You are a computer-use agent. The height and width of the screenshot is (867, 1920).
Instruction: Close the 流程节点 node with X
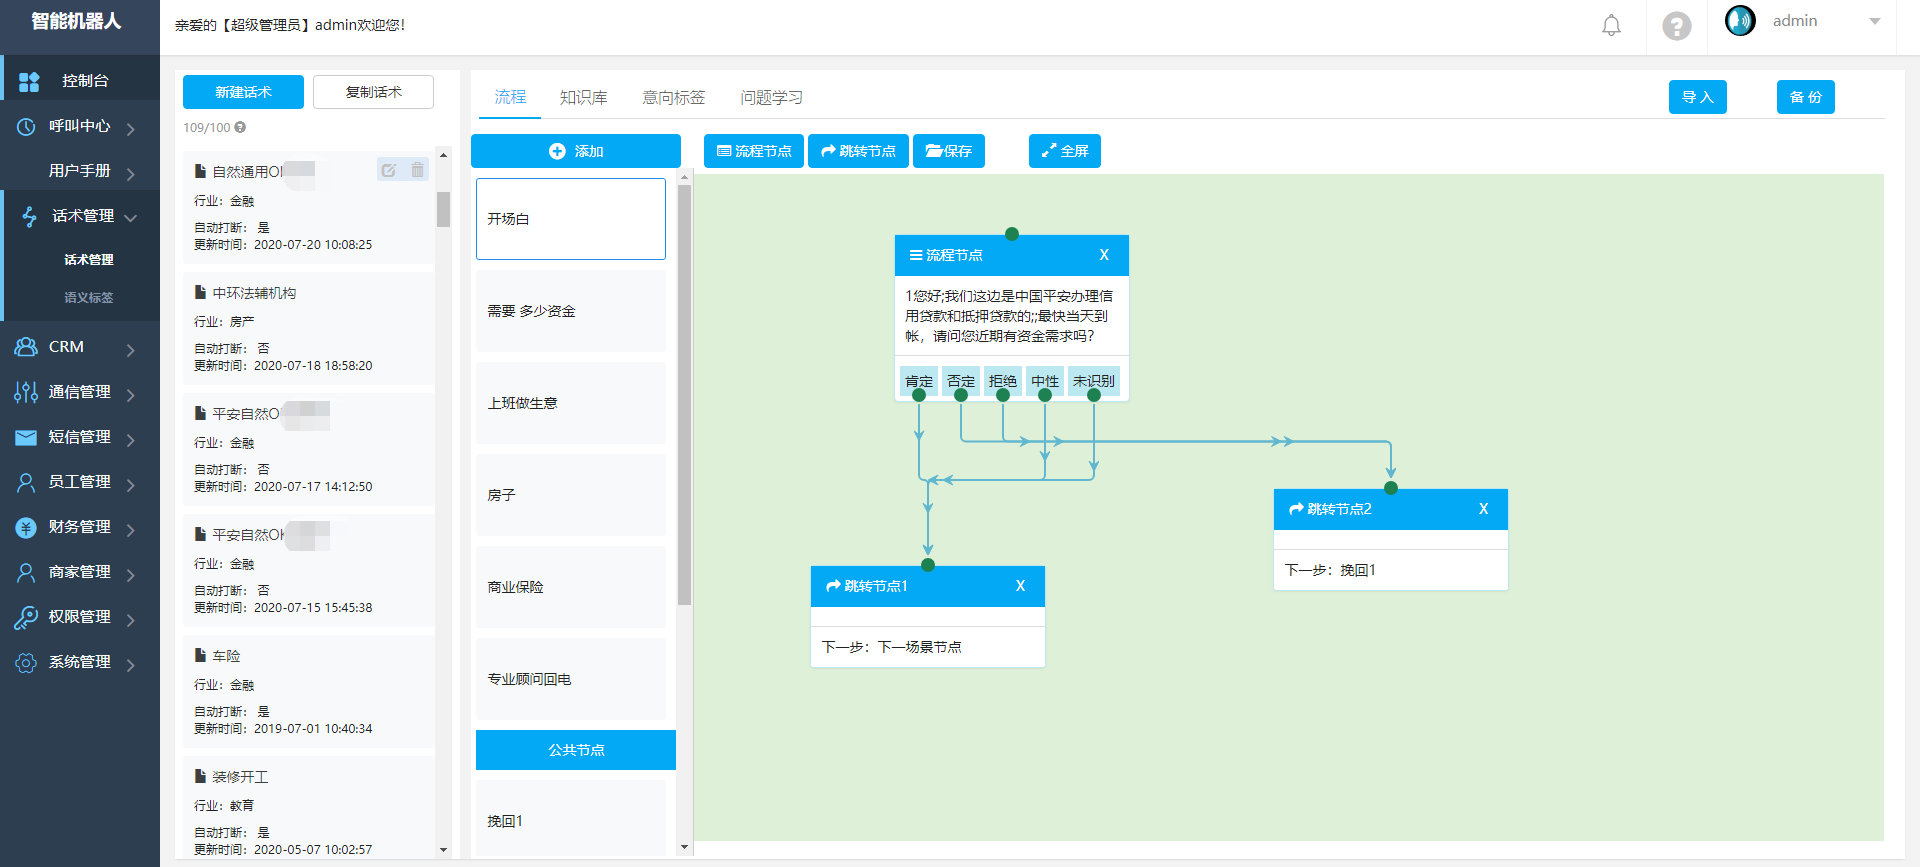pyautogui.click(x=1104, y=255)
